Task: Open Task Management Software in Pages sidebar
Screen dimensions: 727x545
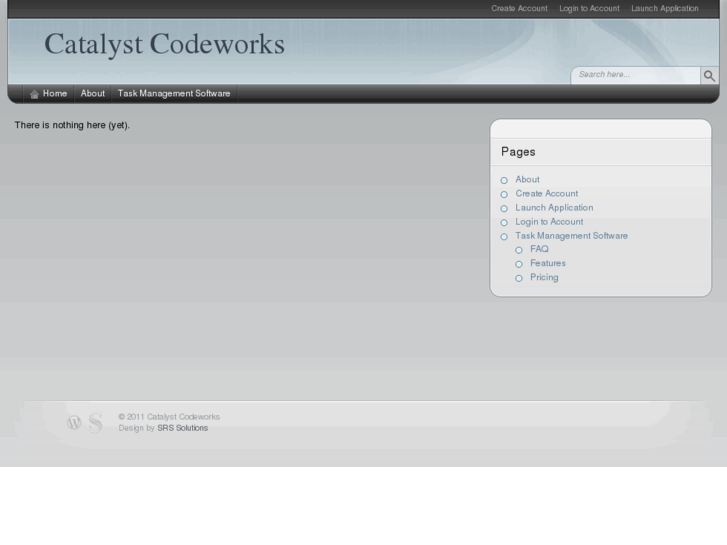Action: coord(571,236)
